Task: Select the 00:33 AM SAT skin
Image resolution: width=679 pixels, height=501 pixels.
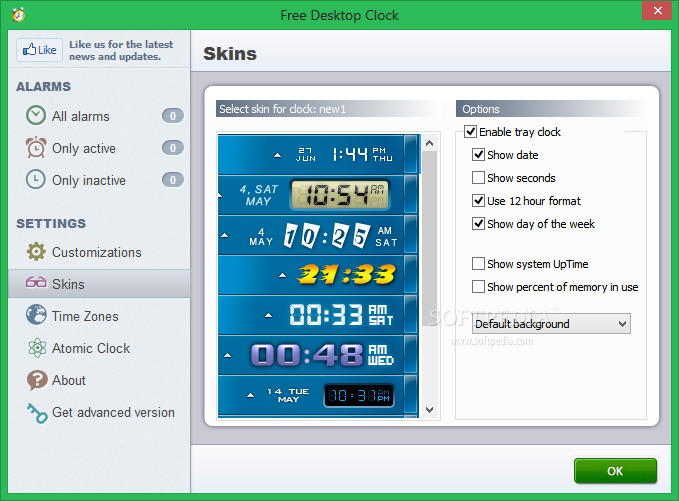Action: coord(318,315)
